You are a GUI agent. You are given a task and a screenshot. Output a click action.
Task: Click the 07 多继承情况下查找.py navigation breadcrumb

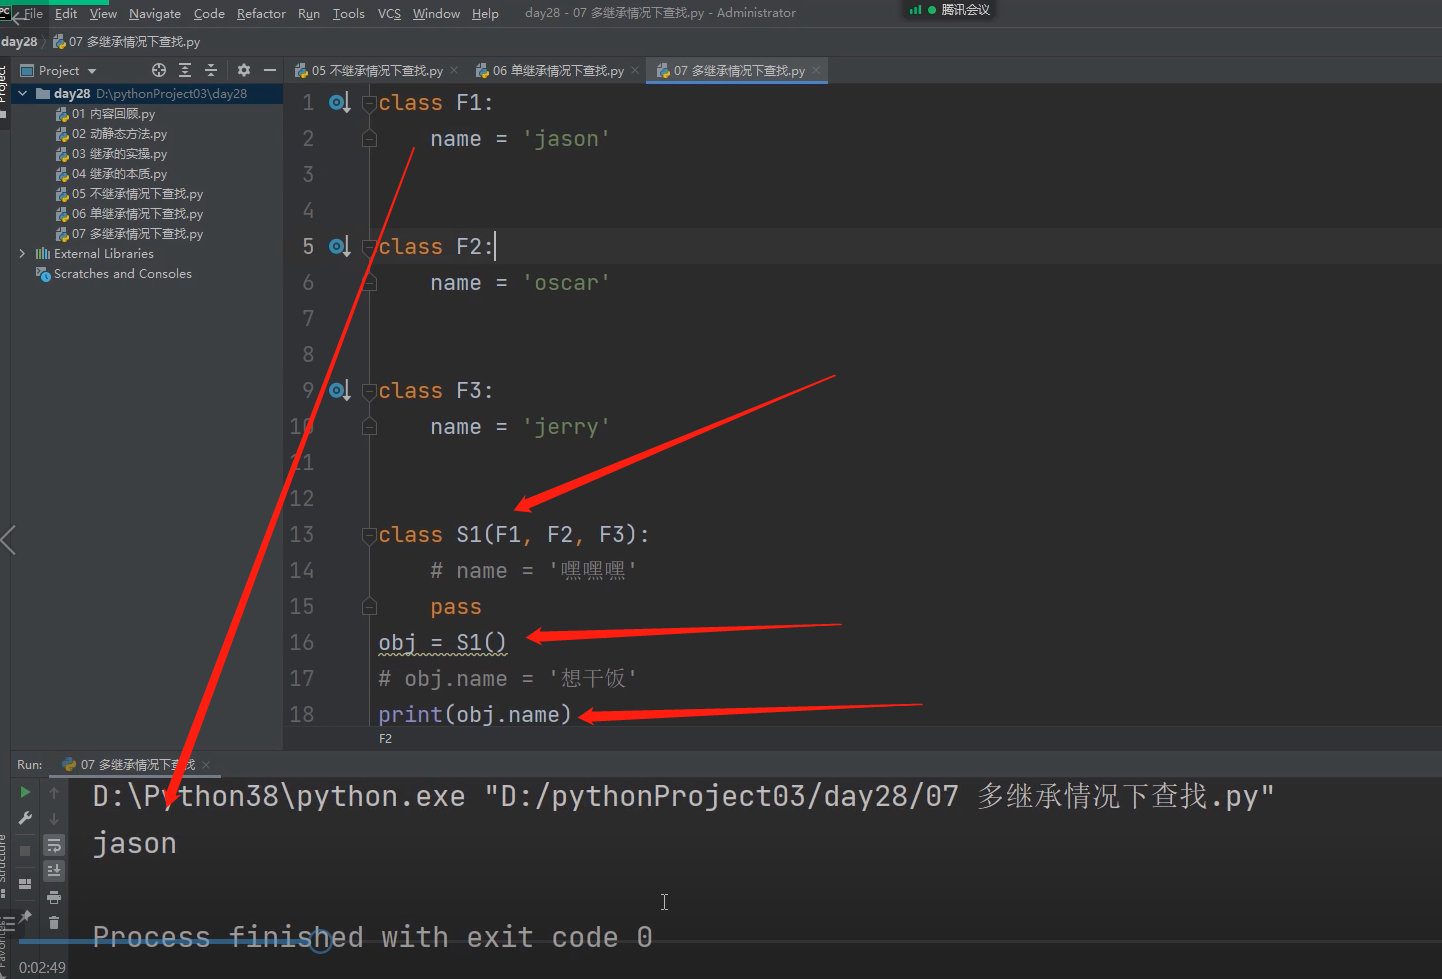point(127,42)
